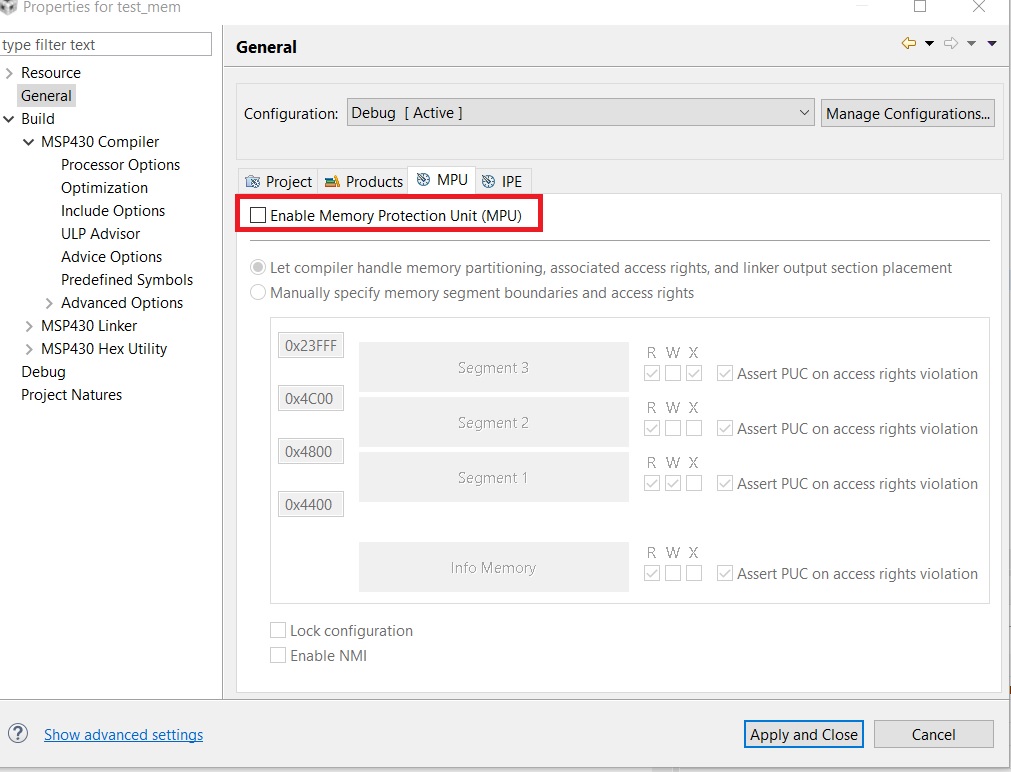Collapse the MSP430 Compiler node
Screen dimensions: 1011x772
click(29, 142)
